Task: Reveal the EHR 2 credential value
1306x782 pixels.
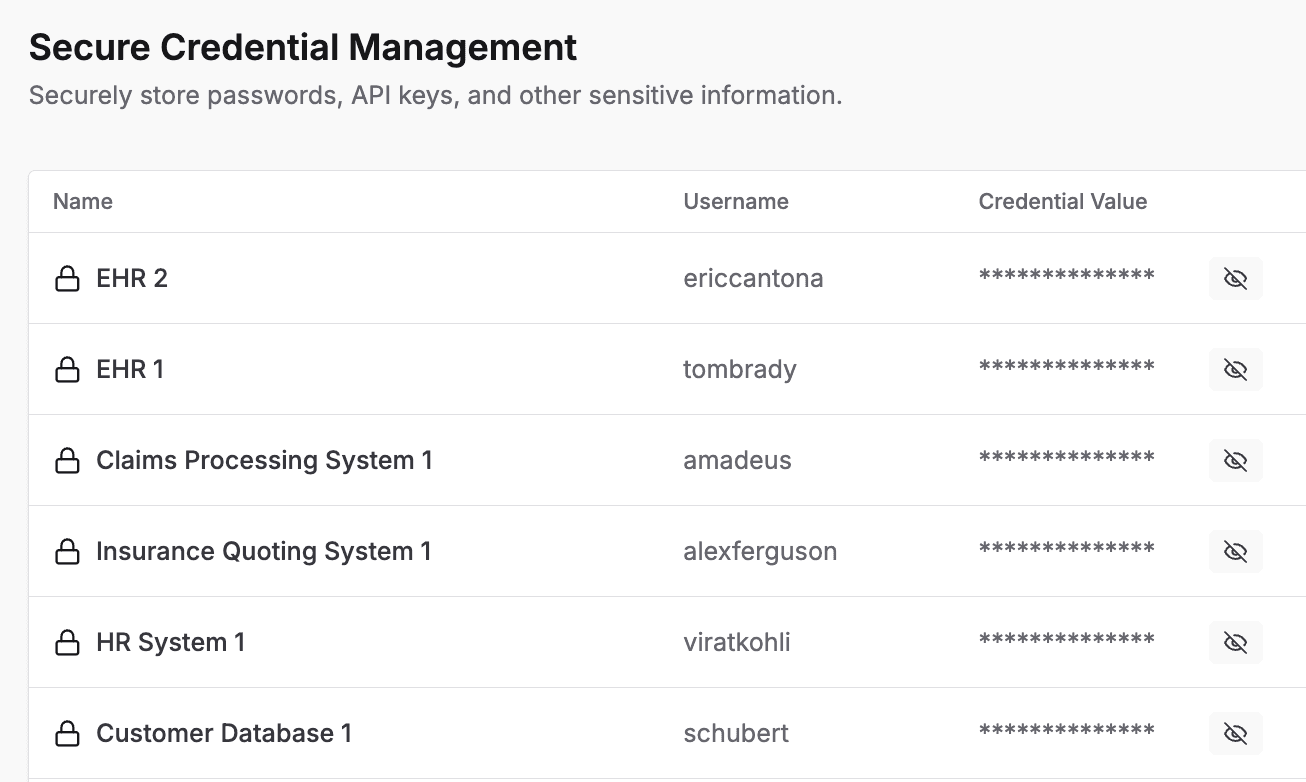Action: coord(1235,279)
